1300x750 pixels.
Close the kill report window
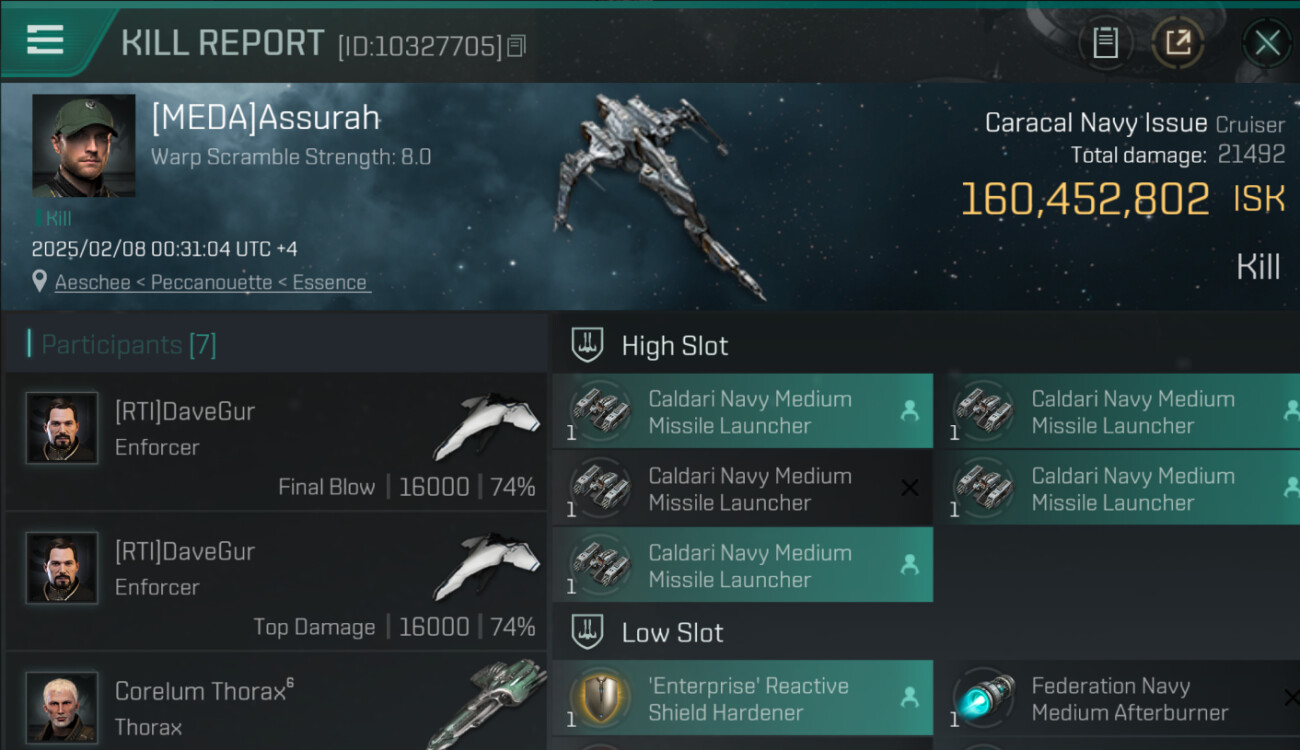pos(1267,43)
